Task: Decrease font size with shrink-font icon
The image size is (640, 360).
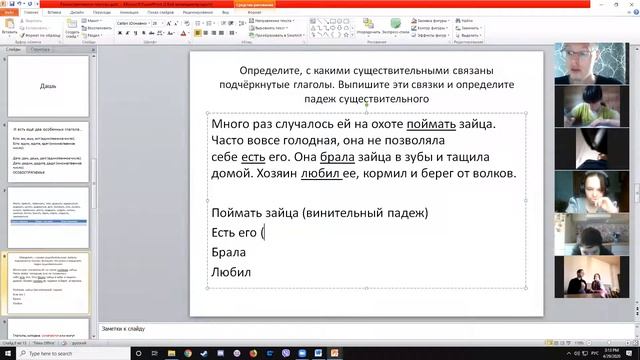Action: click(x=176, y=24)
